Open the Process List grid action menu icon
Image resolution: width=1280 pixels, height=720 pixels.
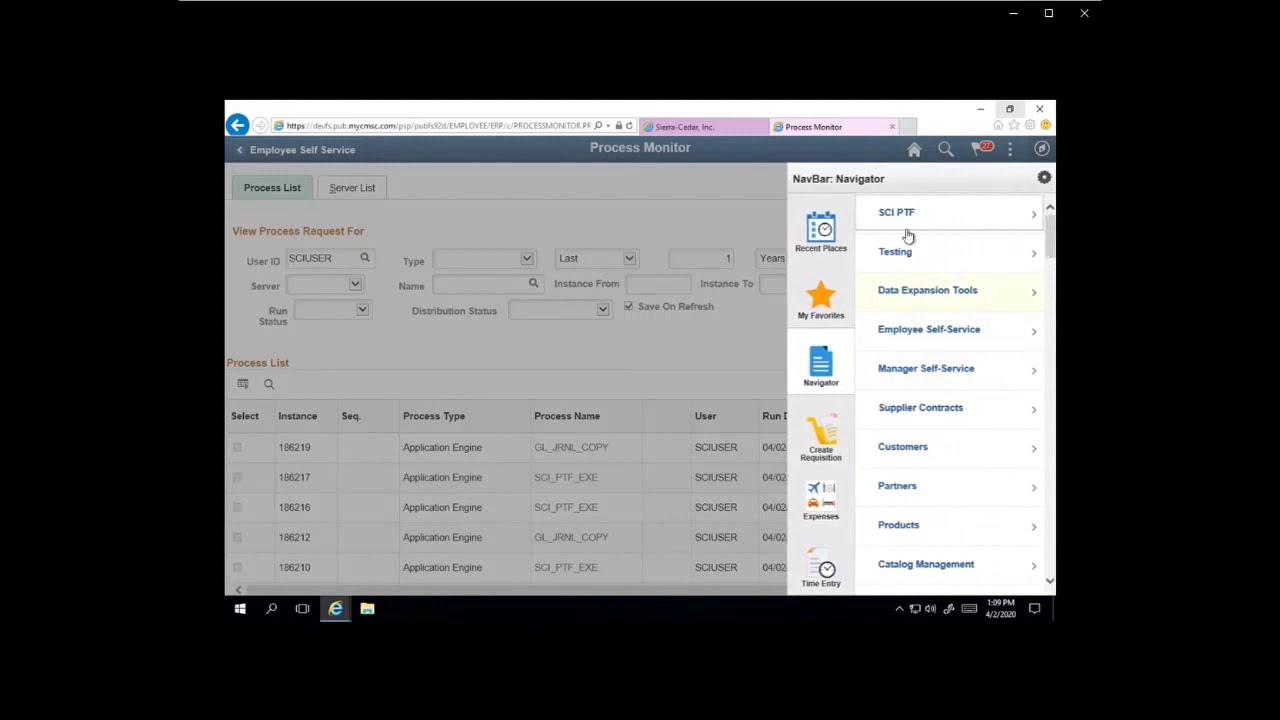click(243, 384)
